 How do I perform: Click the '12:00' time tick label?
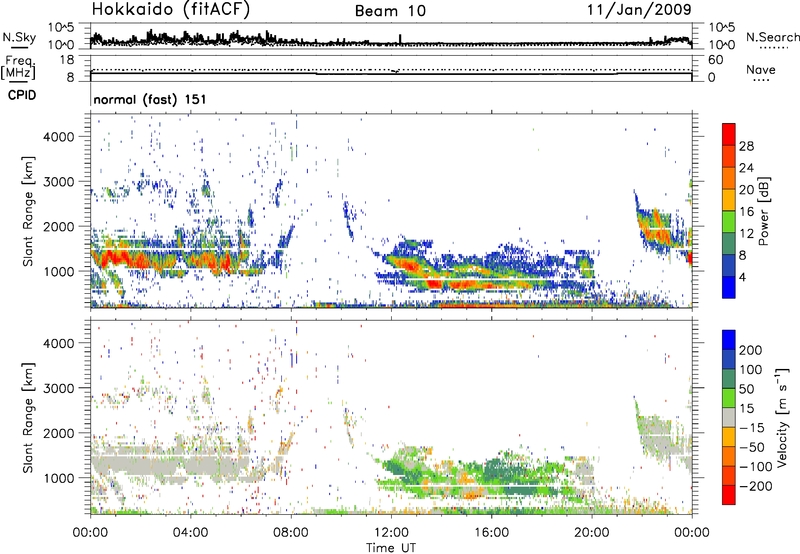tap(391, 533)
